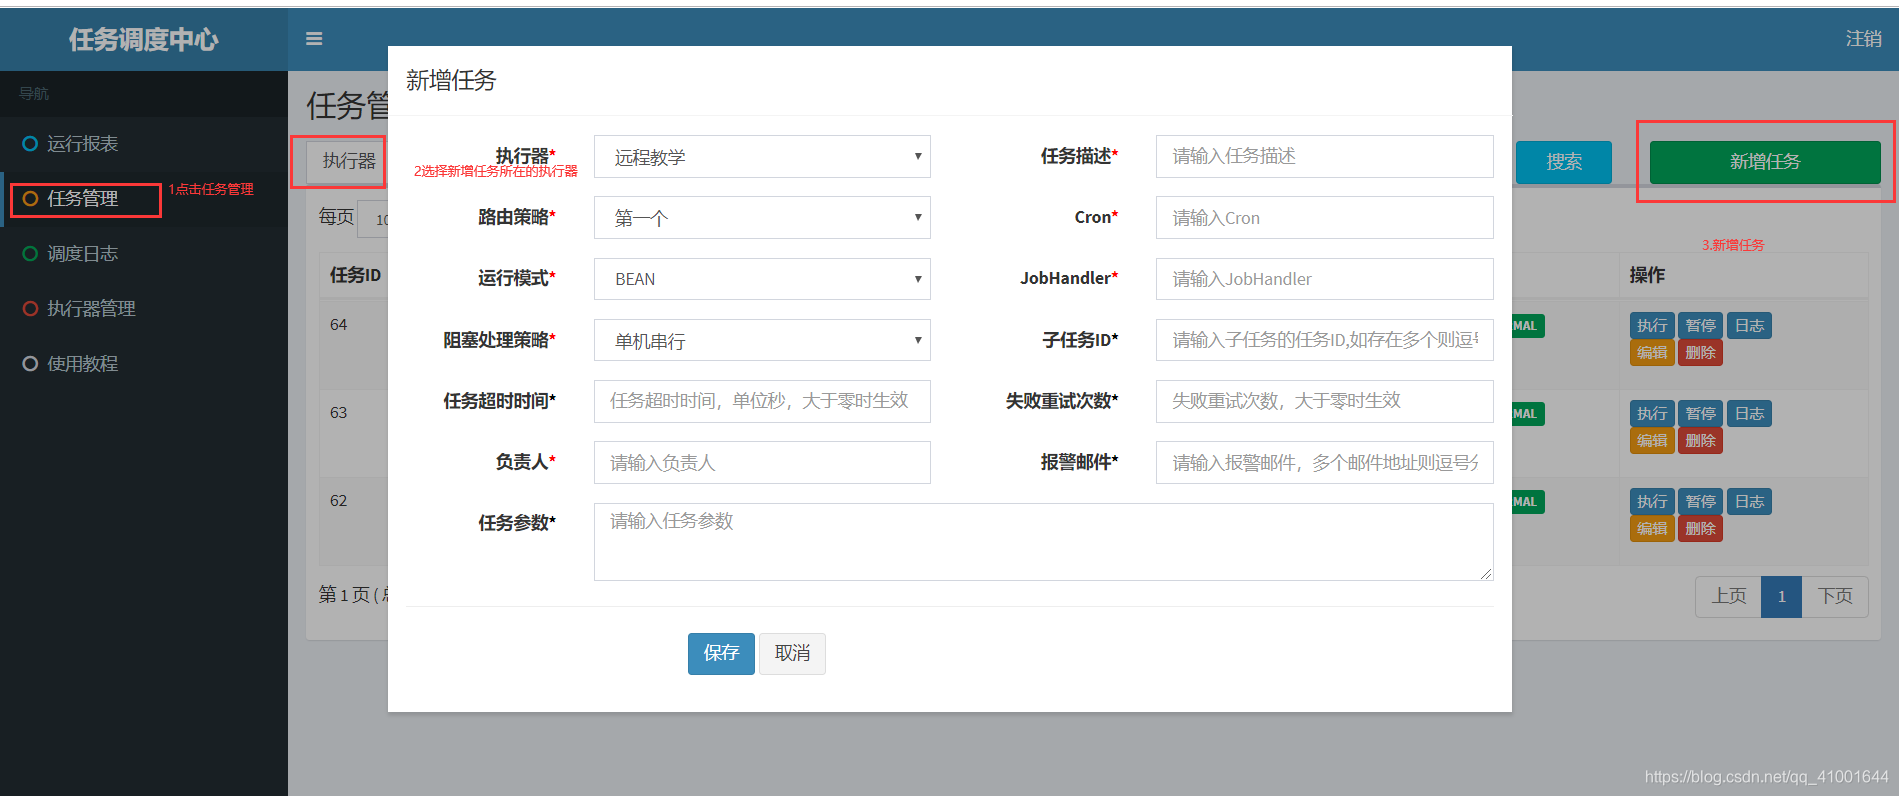The image size is (1899, 796).
Task: Click 执行 button for task 62
Action: (x=1652, y=502)
